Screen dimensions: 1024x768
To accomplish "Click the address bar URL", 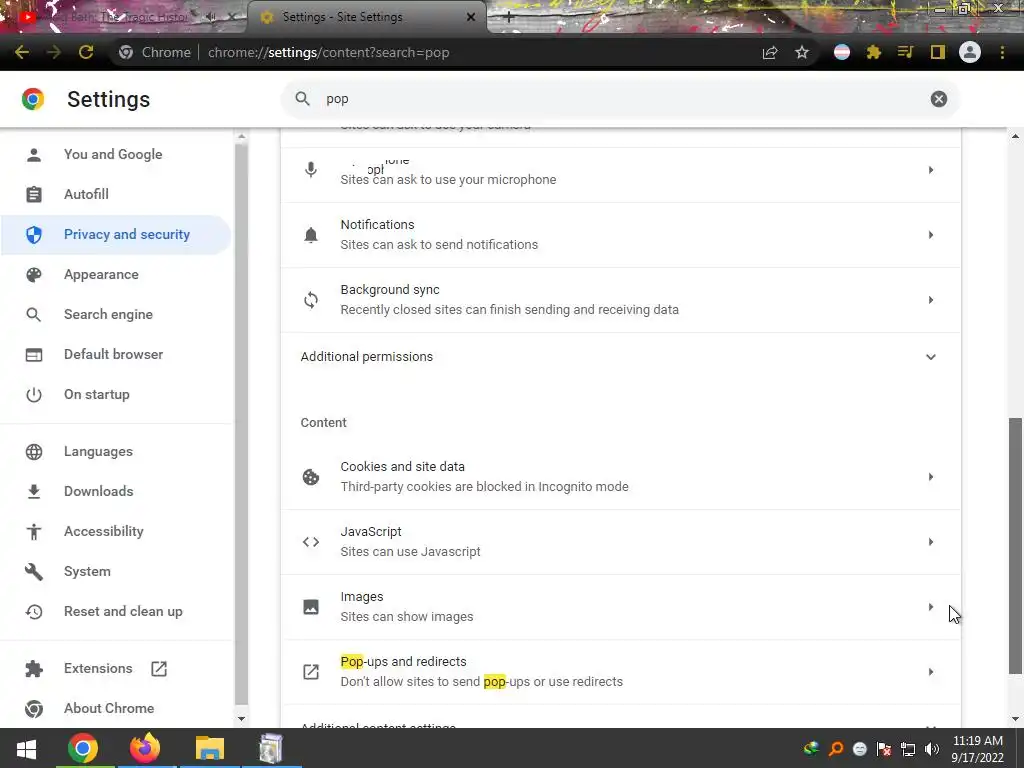I will click(328, 52).
